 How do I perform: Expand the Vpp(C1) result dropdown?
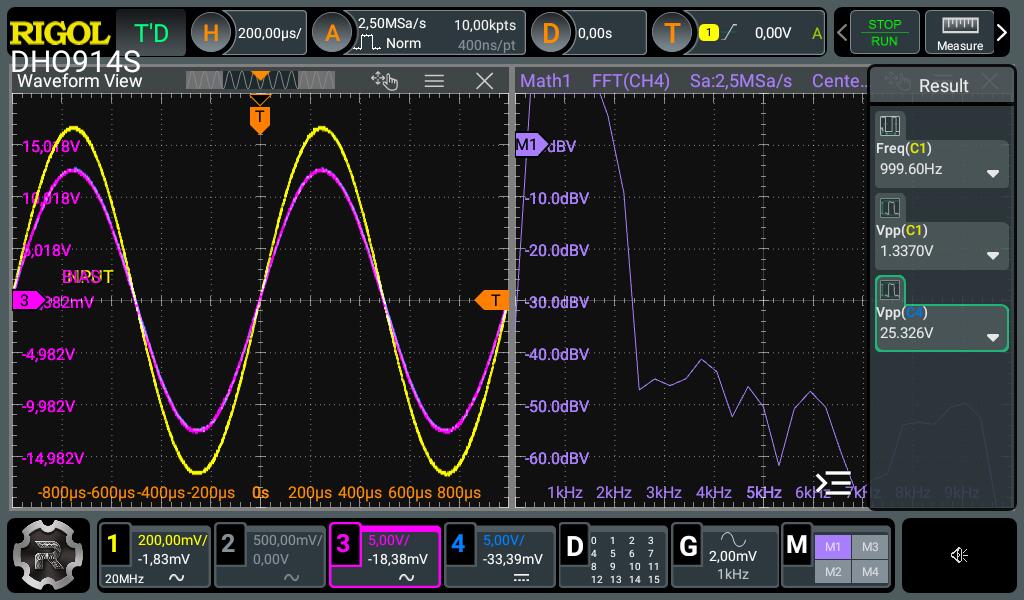coord(993,255)
